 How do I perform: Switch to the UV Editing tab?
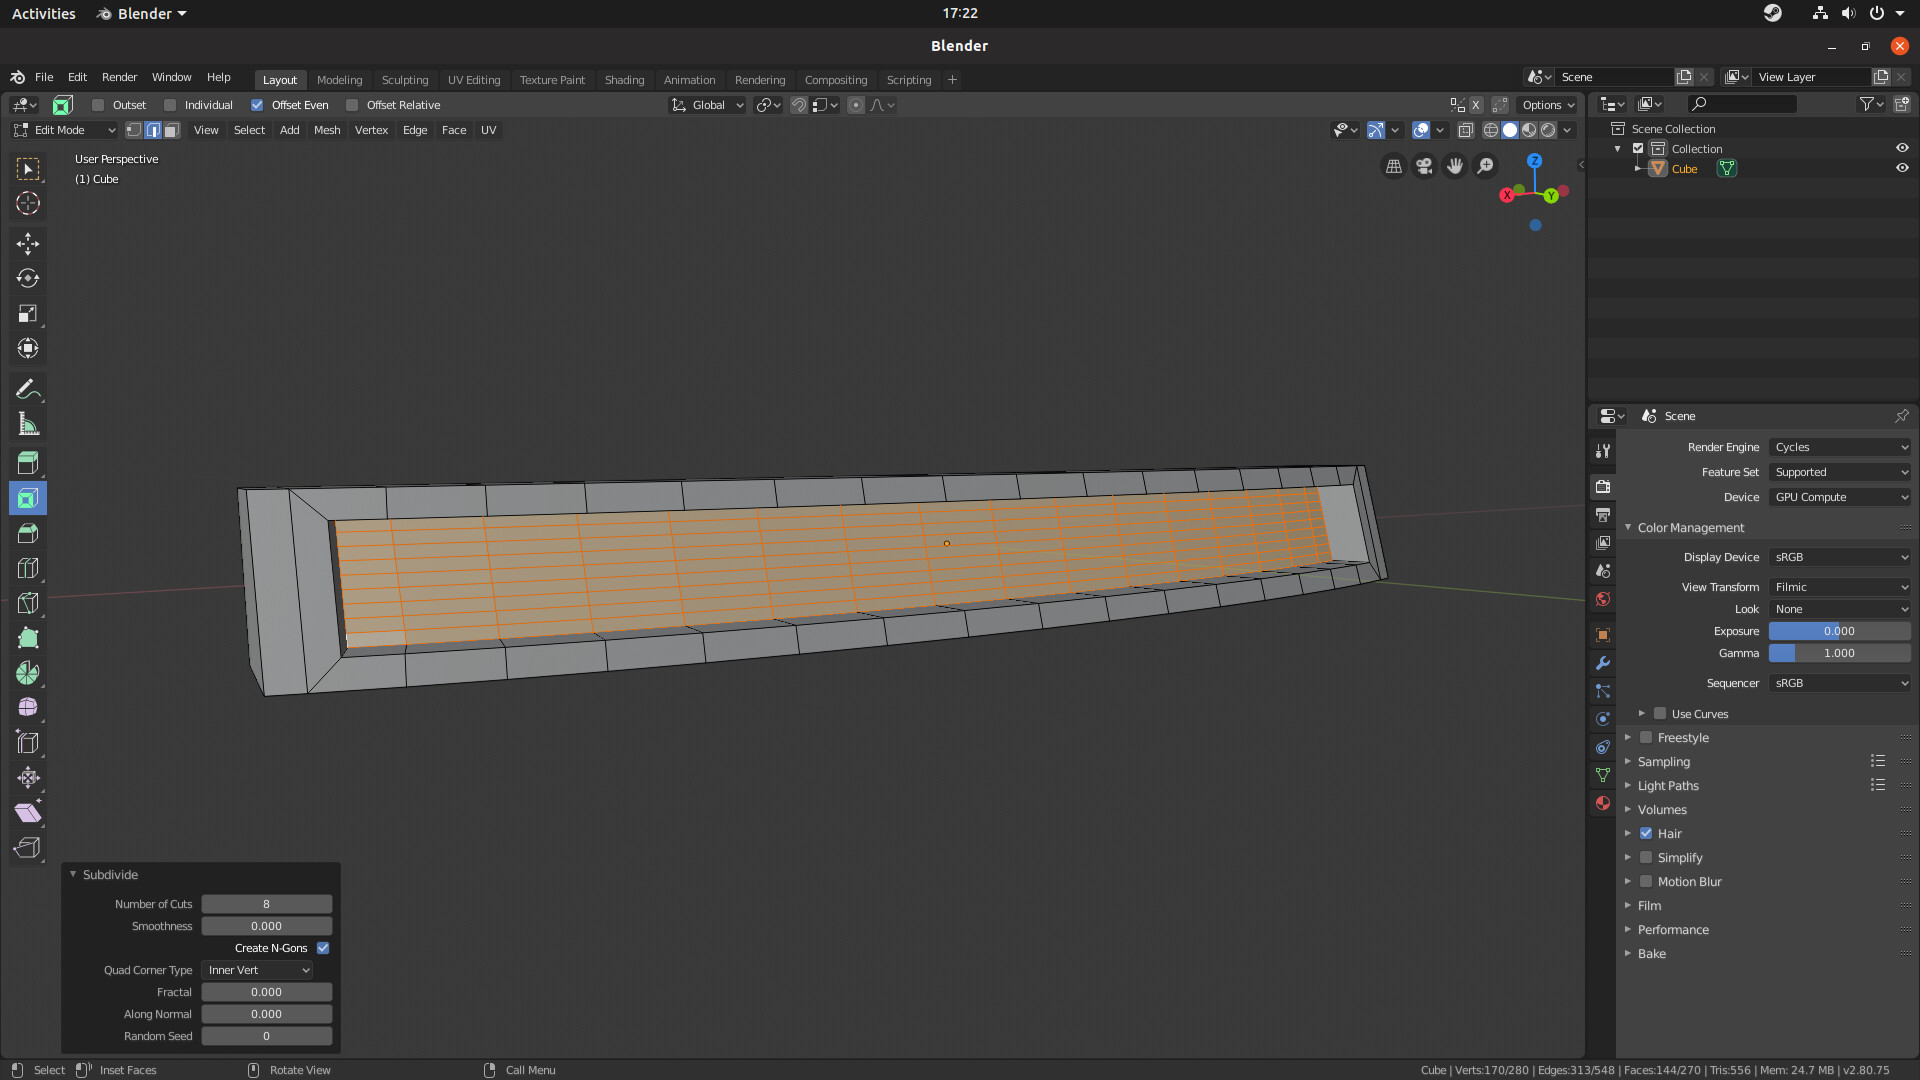pos(474,80)
